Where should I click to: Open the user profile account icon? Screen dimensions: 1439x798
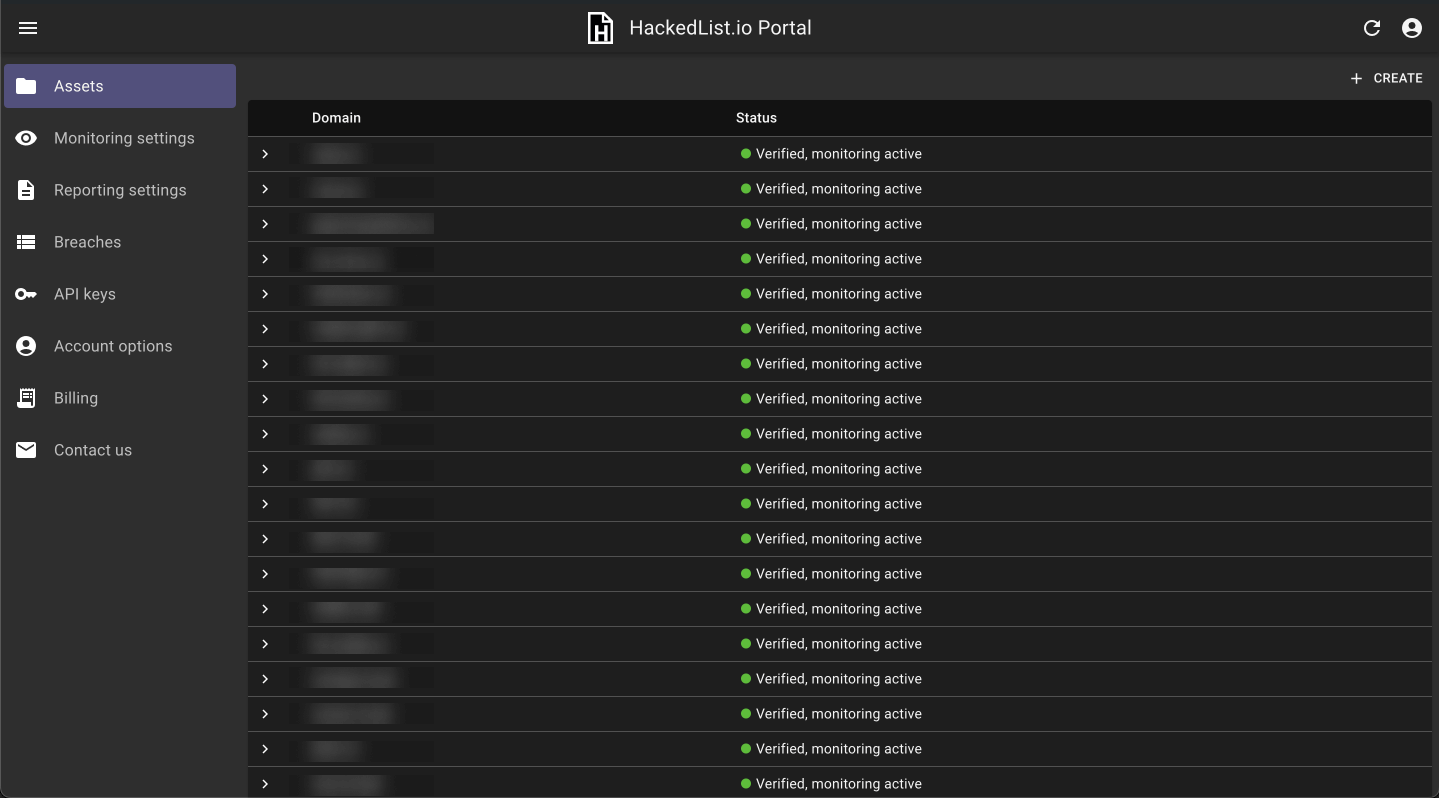click(1412, 28)
